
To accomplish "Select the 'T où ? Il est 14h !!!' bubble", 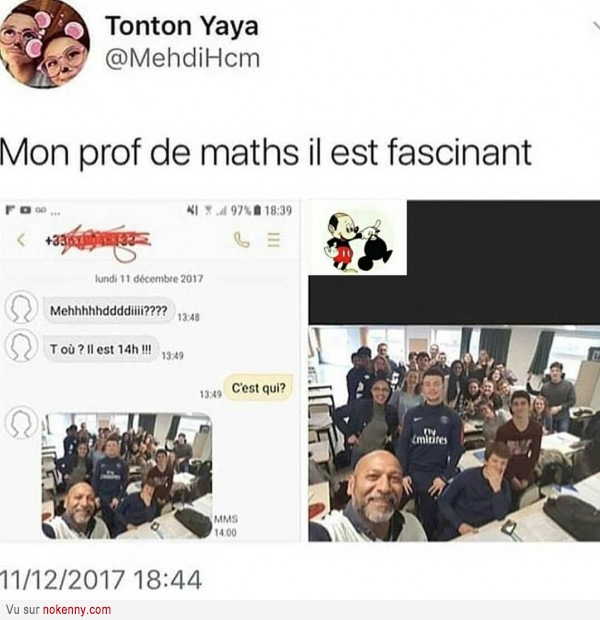I will 100,350.
